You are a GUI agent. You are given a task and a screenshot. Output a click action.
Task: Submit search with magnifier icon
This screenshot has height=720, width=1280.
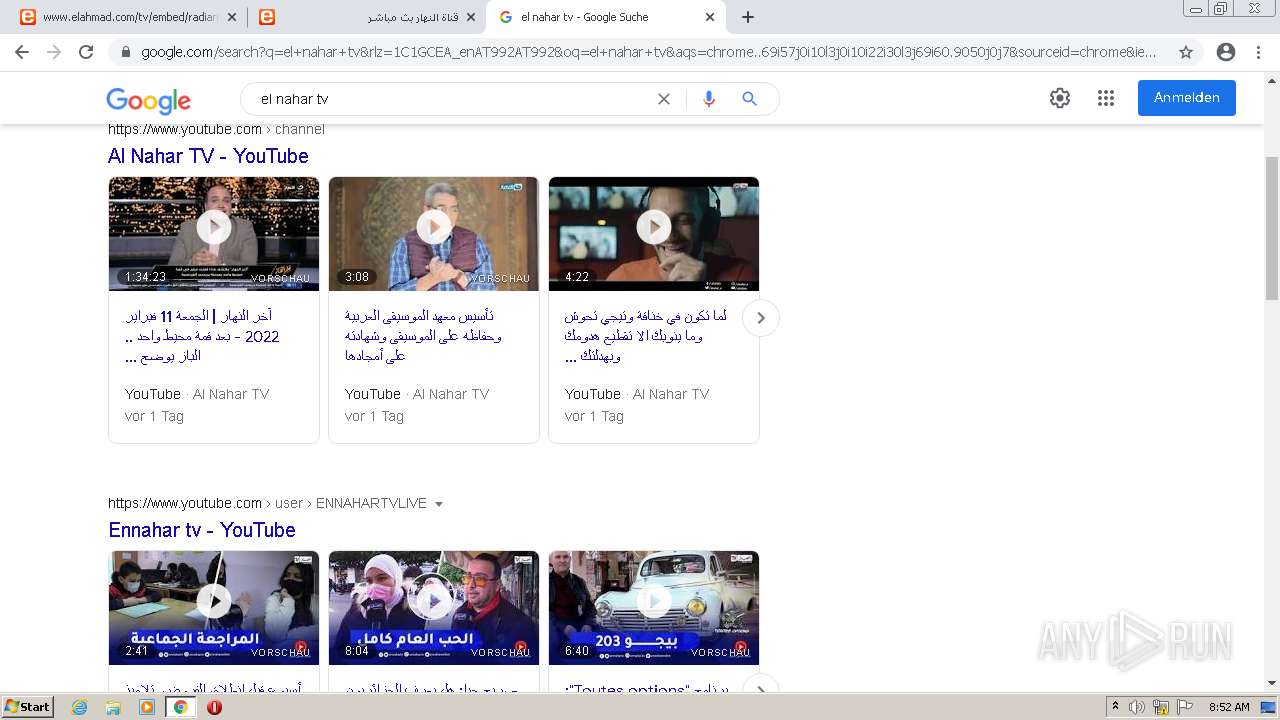(x=749, y=99)
